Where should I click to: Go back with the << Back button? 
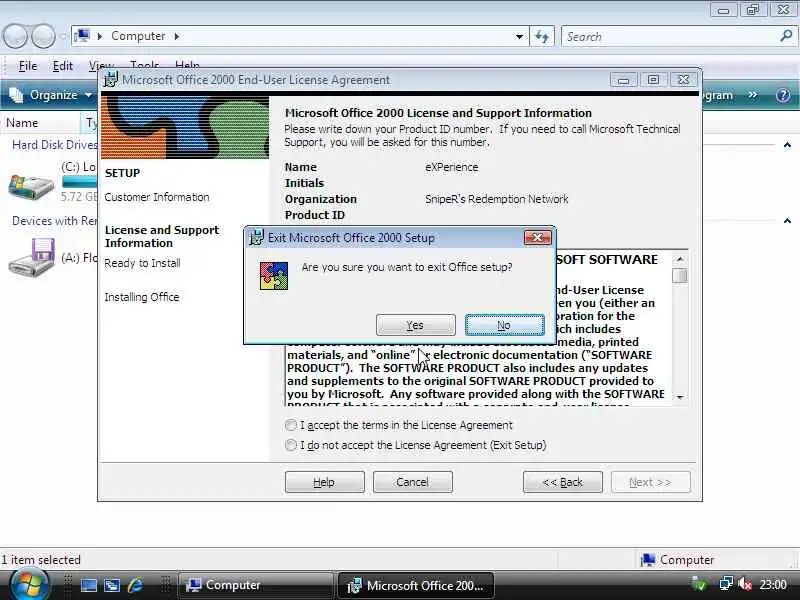(562, 482)
